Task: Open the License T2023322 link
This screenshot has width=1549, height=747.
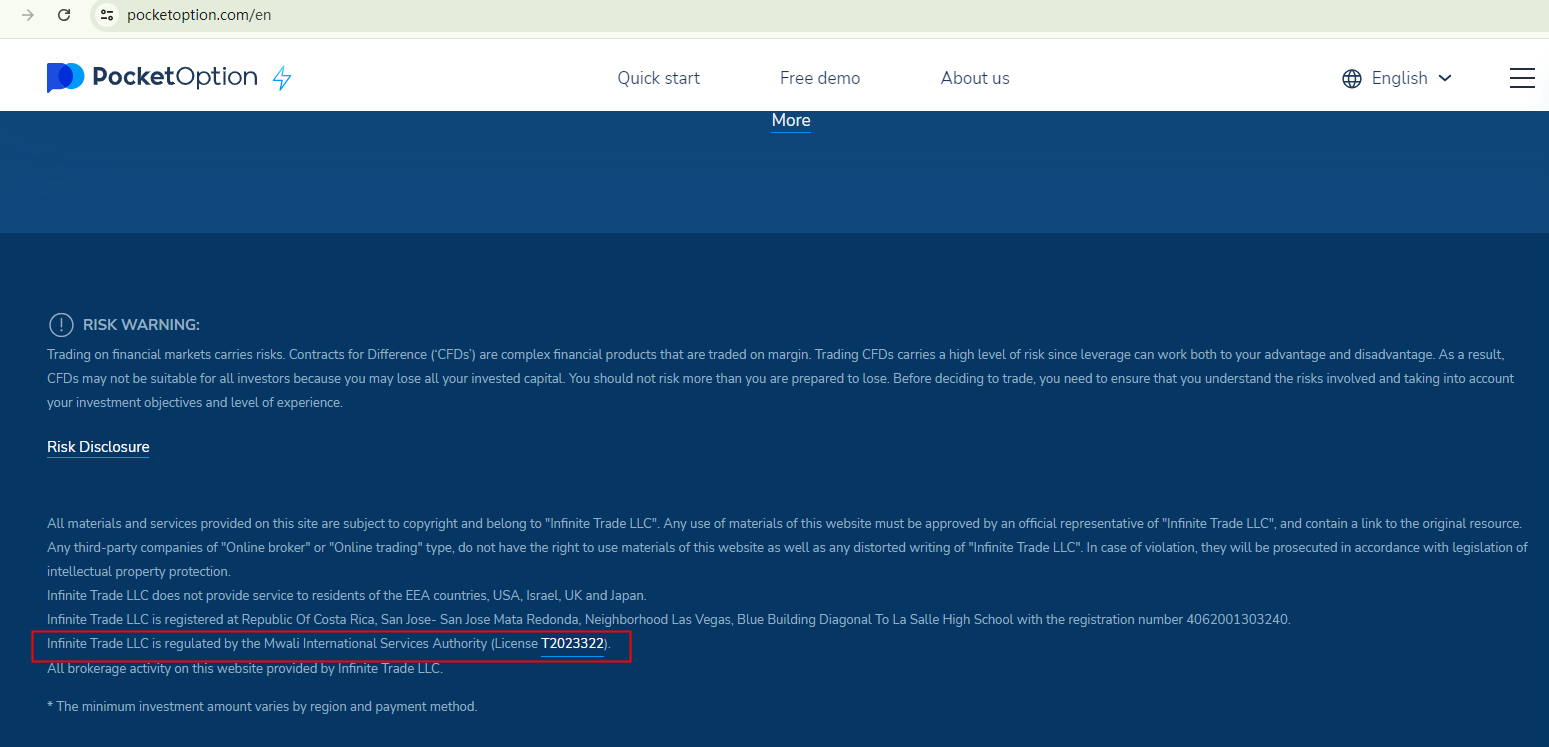Action: pyautogui.click(x=572, y=644)
